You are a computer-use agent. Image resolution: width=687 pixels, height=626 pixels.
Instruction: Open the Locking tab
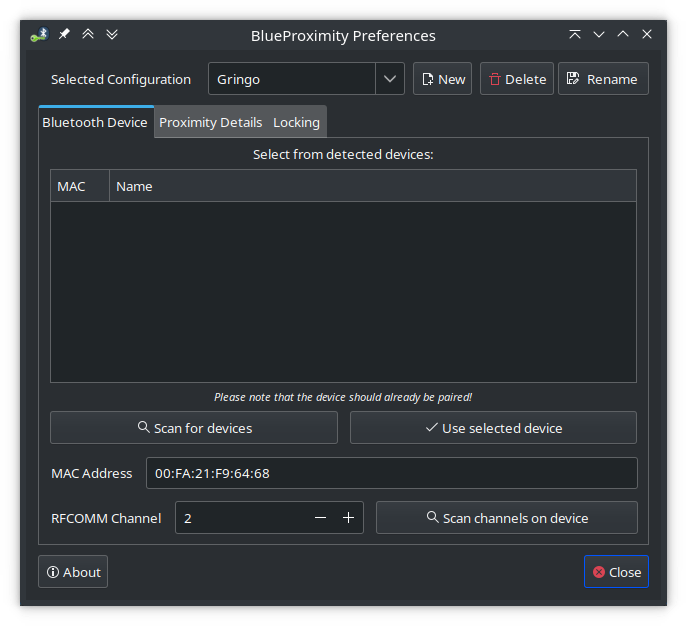coord(297,122)
